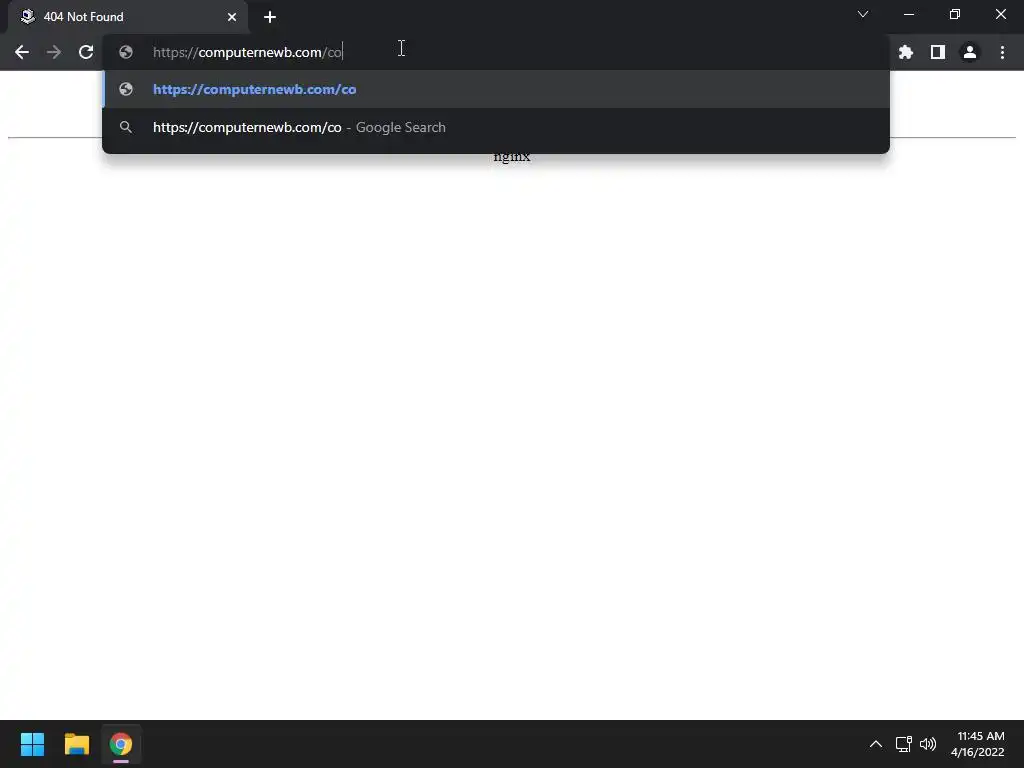
Task: Click the globe icon inside the address bar
Action: coord(126,52)
